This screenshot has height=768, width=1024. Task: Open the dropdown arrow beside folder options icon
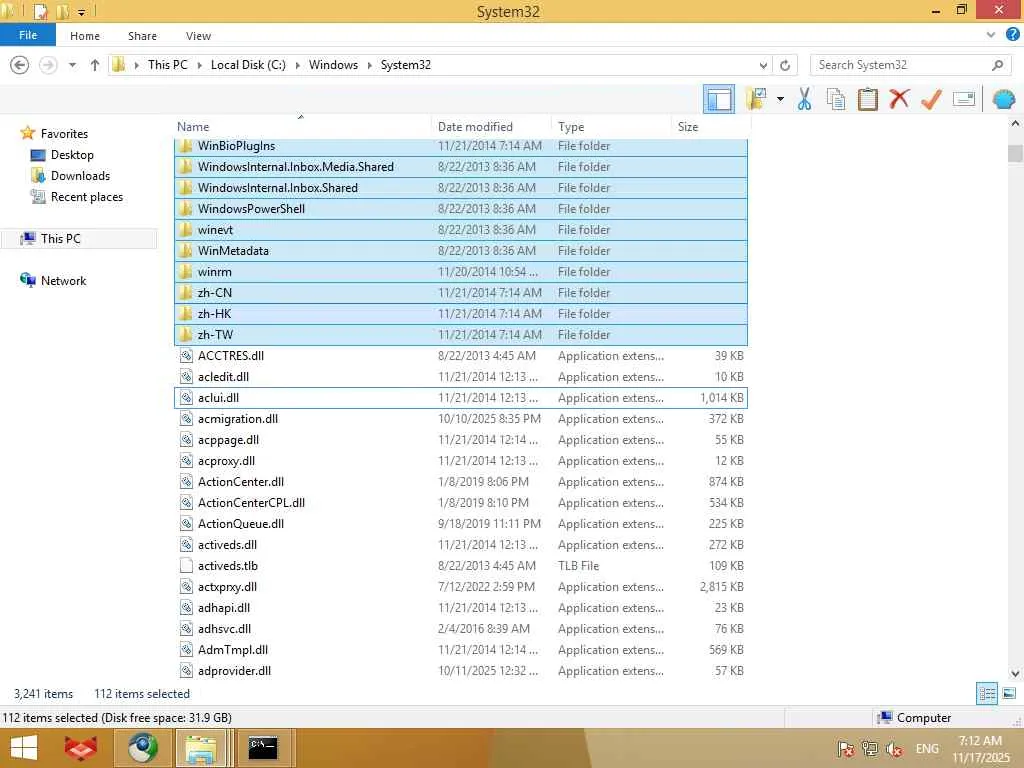pyautogui.click(x=780, y=99)
